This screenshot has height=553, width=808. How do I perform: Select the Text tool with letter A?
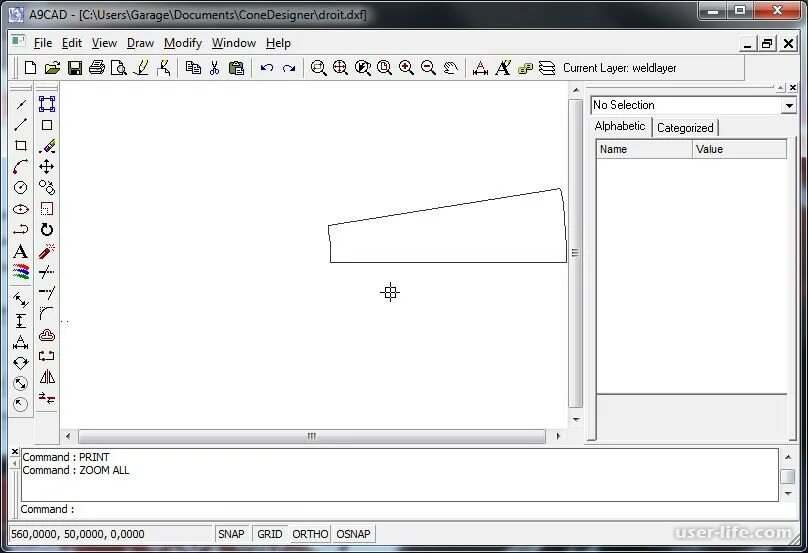(21, 252)
